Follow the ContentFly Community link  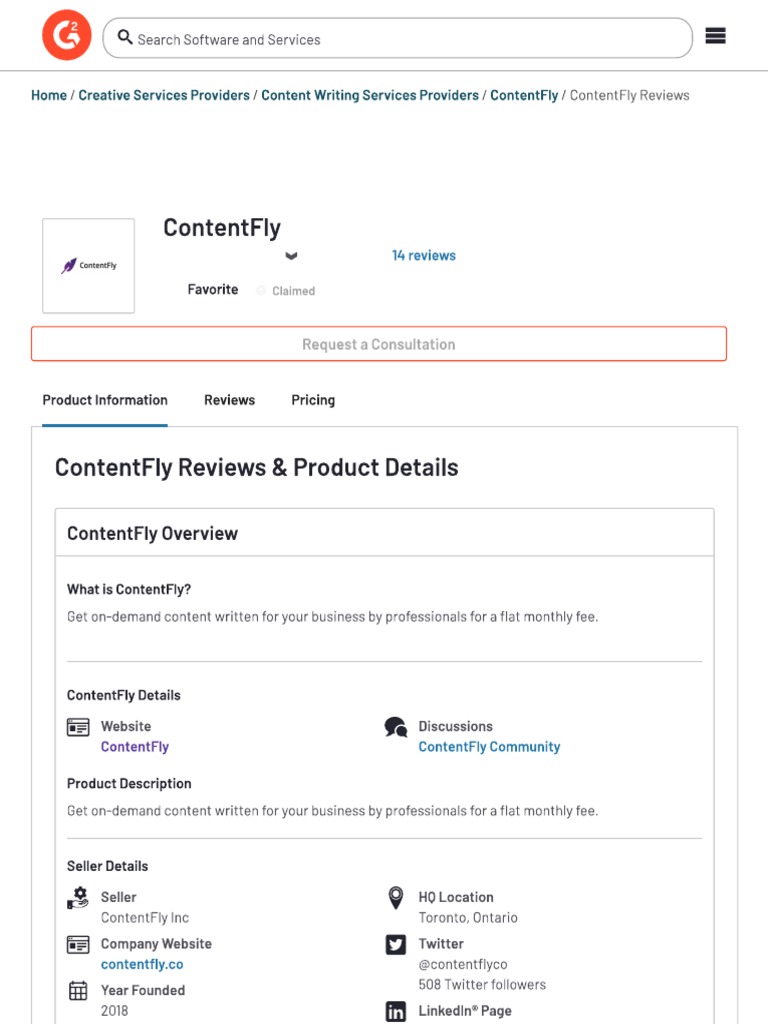(x=489, y=747)
